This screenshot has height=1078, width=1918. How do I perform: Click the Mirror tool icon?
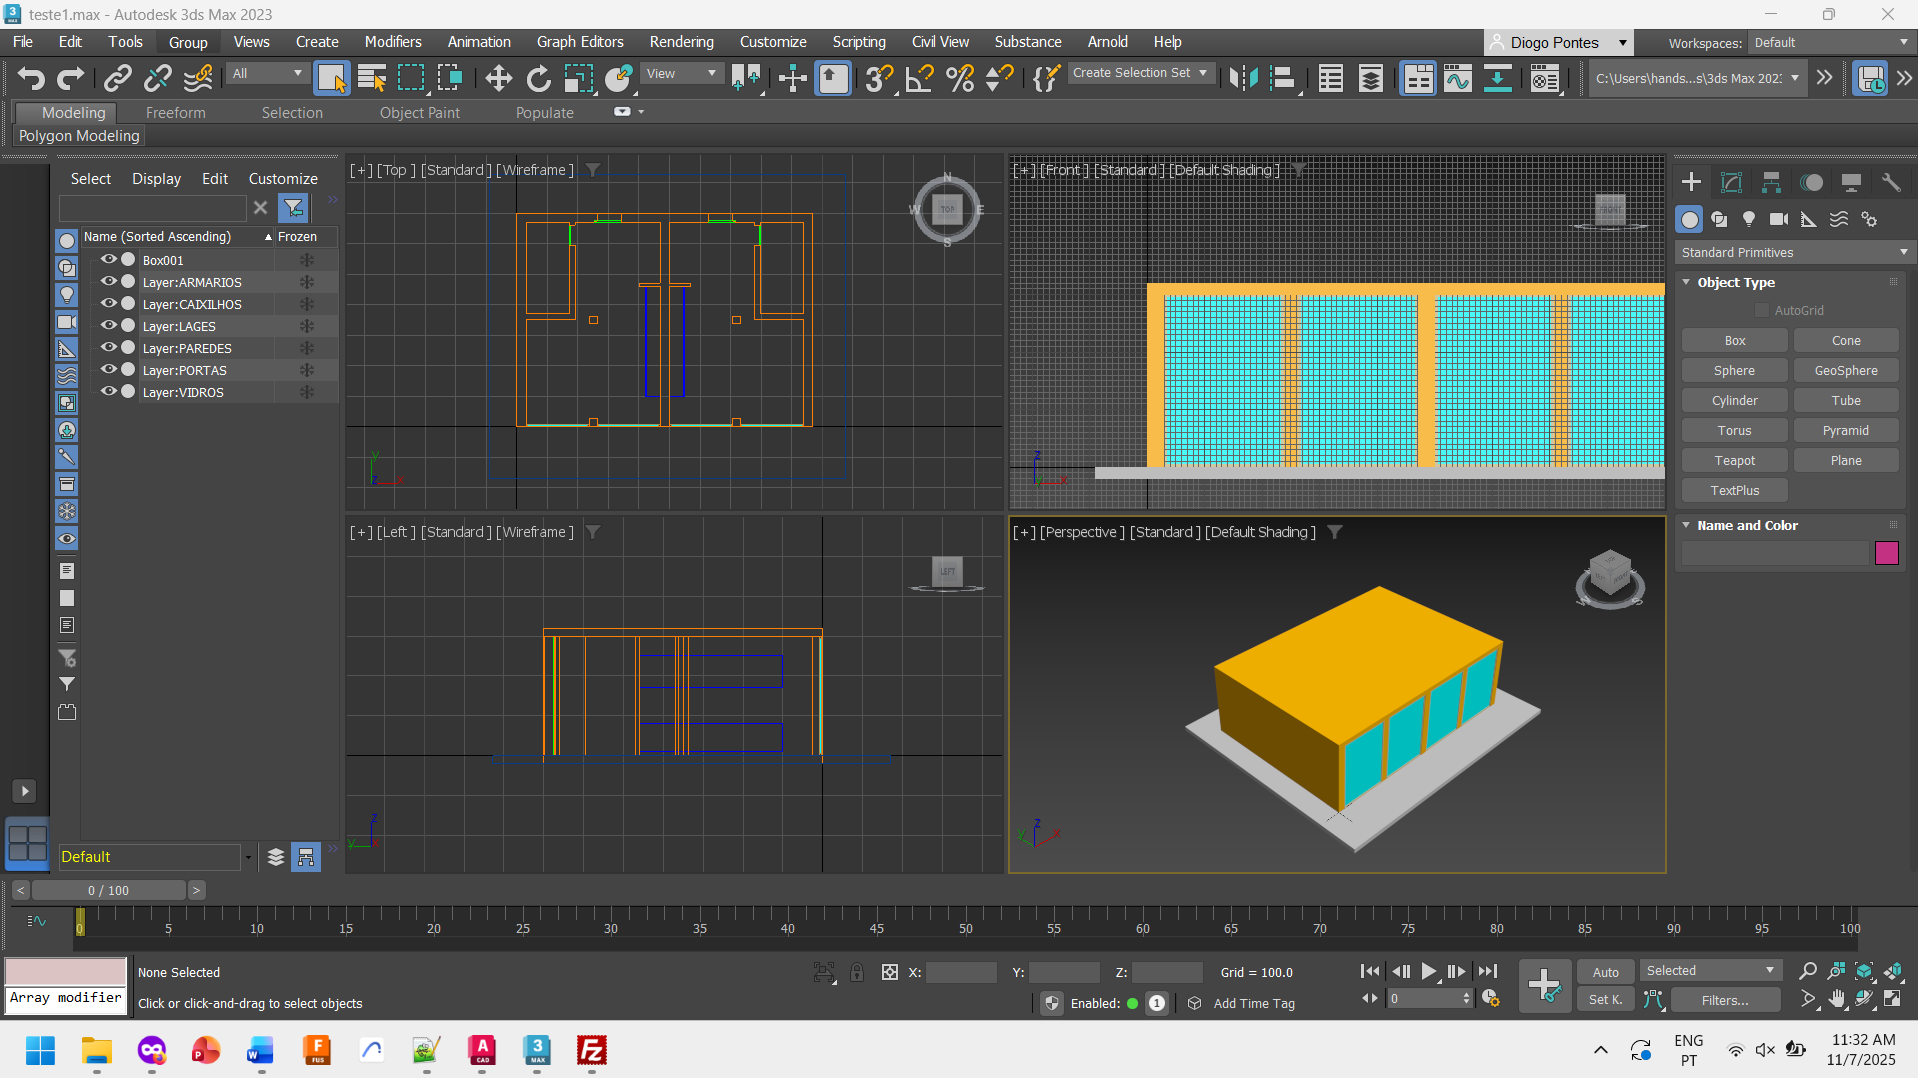click(1243, 78)
